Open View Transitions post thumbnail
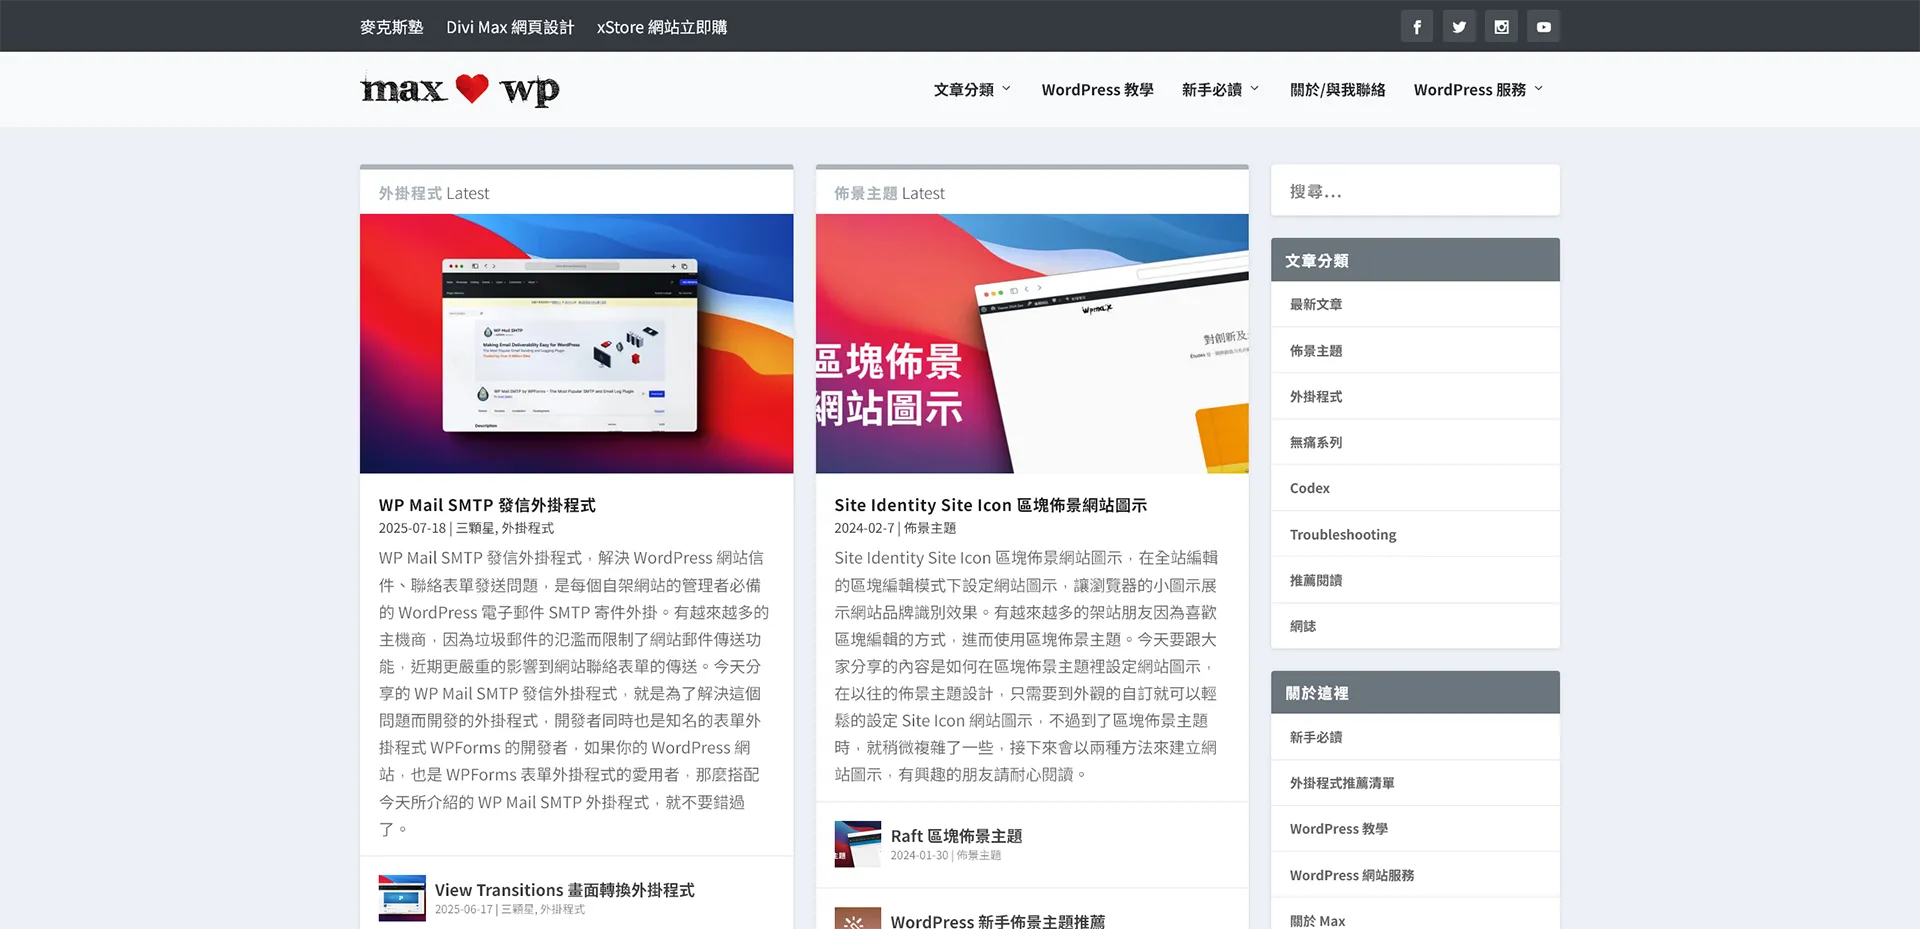 tap(402, 898)
